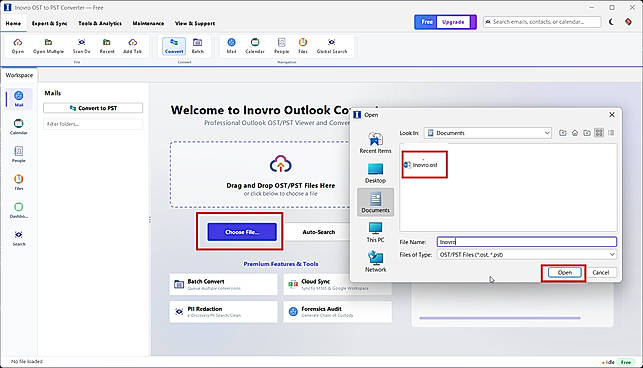Open Recent Items in the Open dialog
Screen dimensions: 643x368
point(375,143)
